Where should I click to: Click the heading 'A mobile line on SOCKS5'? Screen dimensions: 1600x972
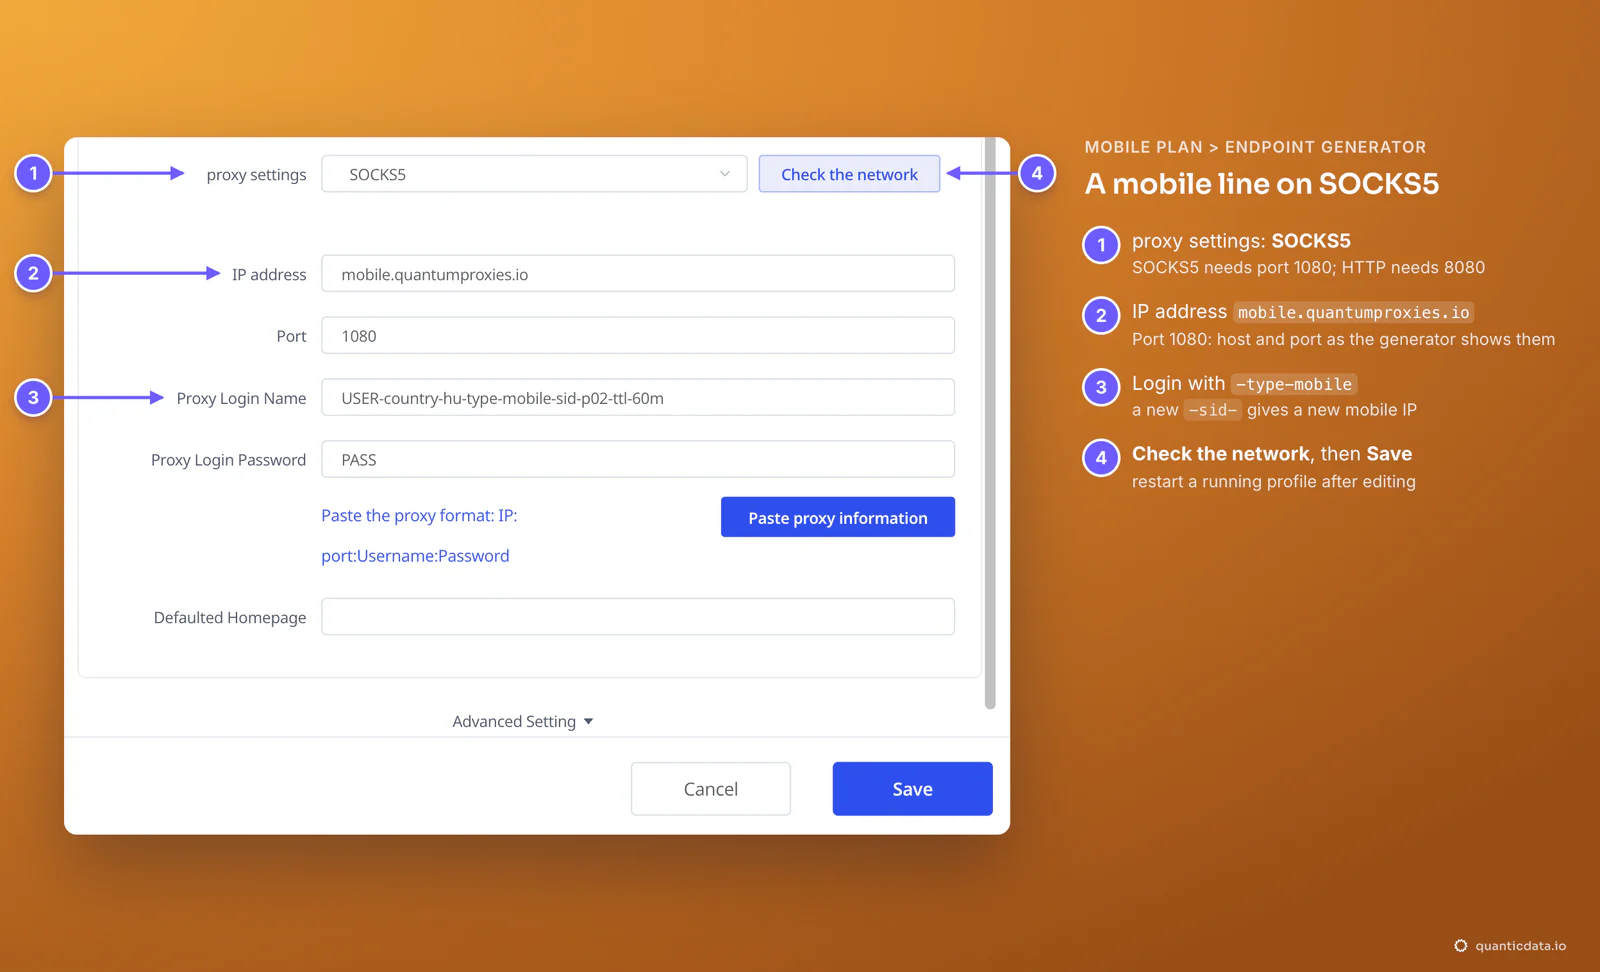point(1262,184)
